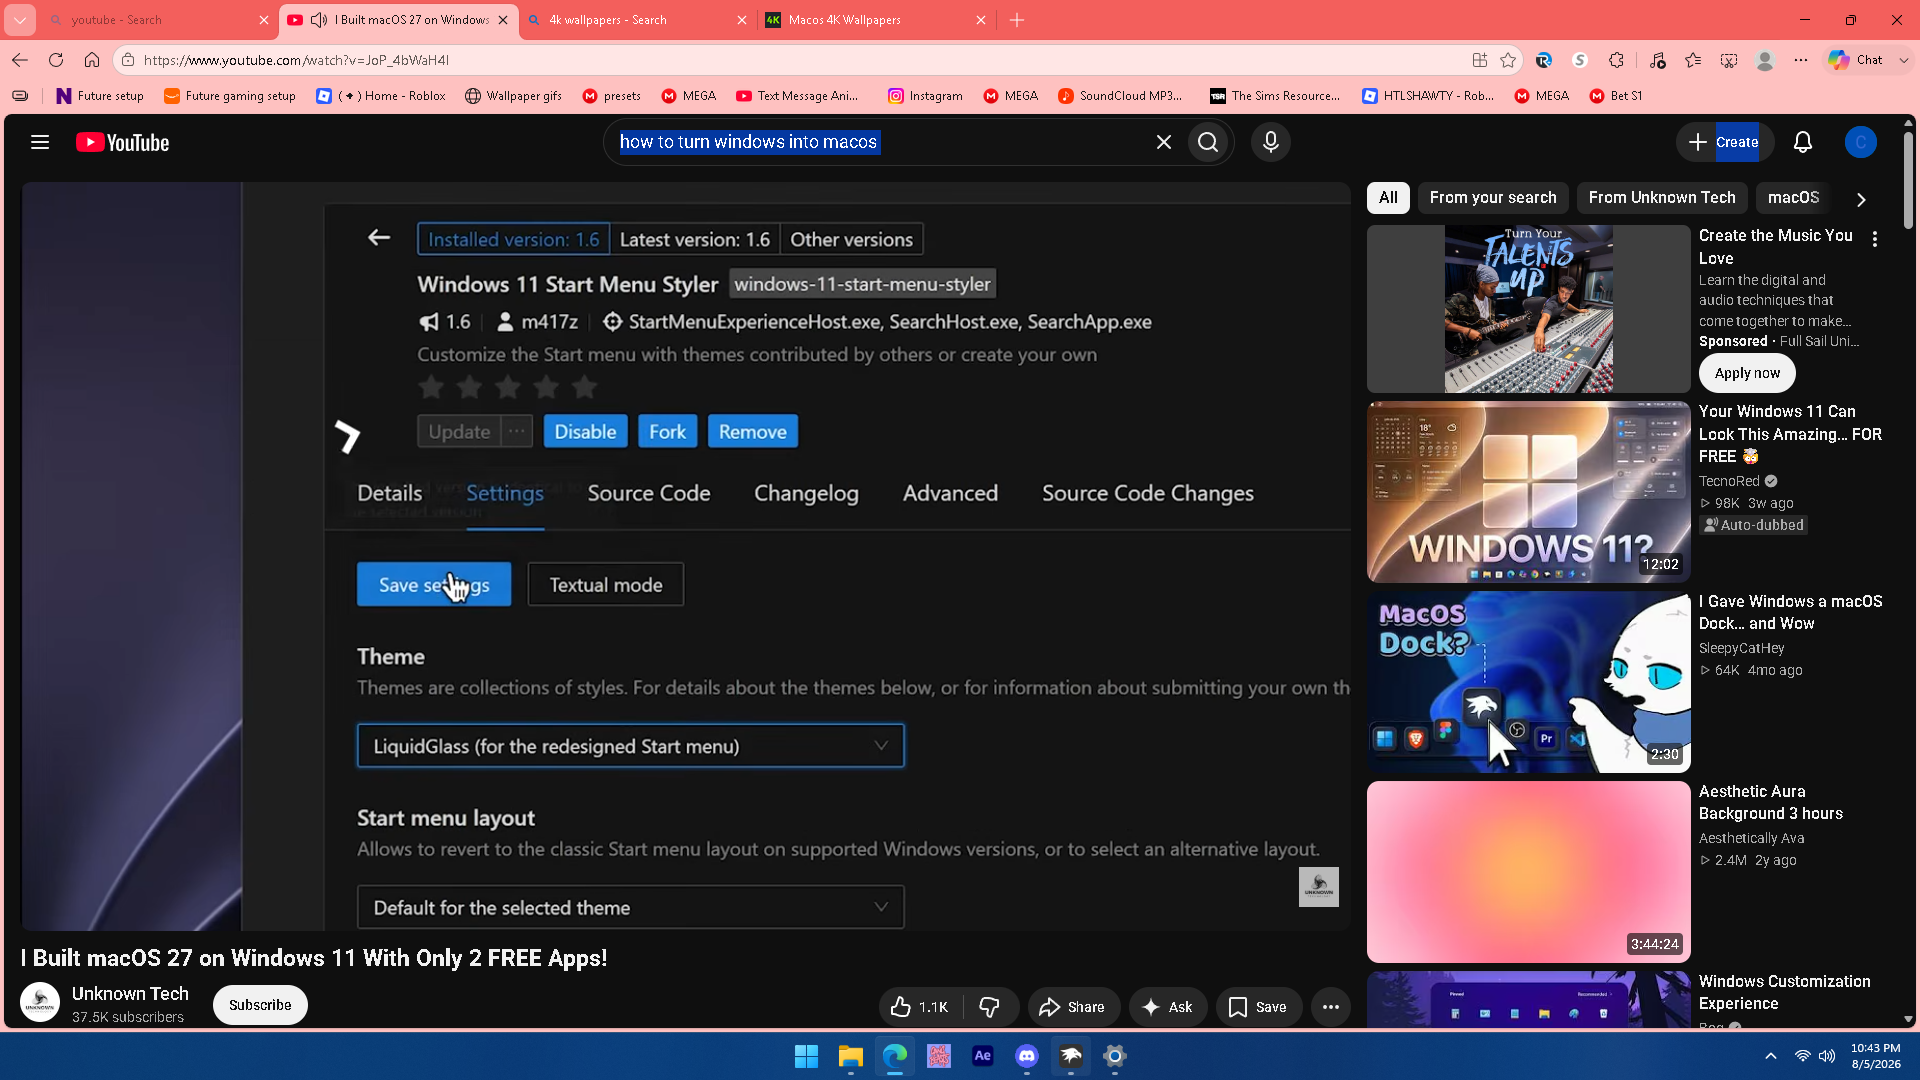Open split screen from address bar
Viewport: 1920px width, 1080px height.
pyautogui.click(x=1479, y=60)
